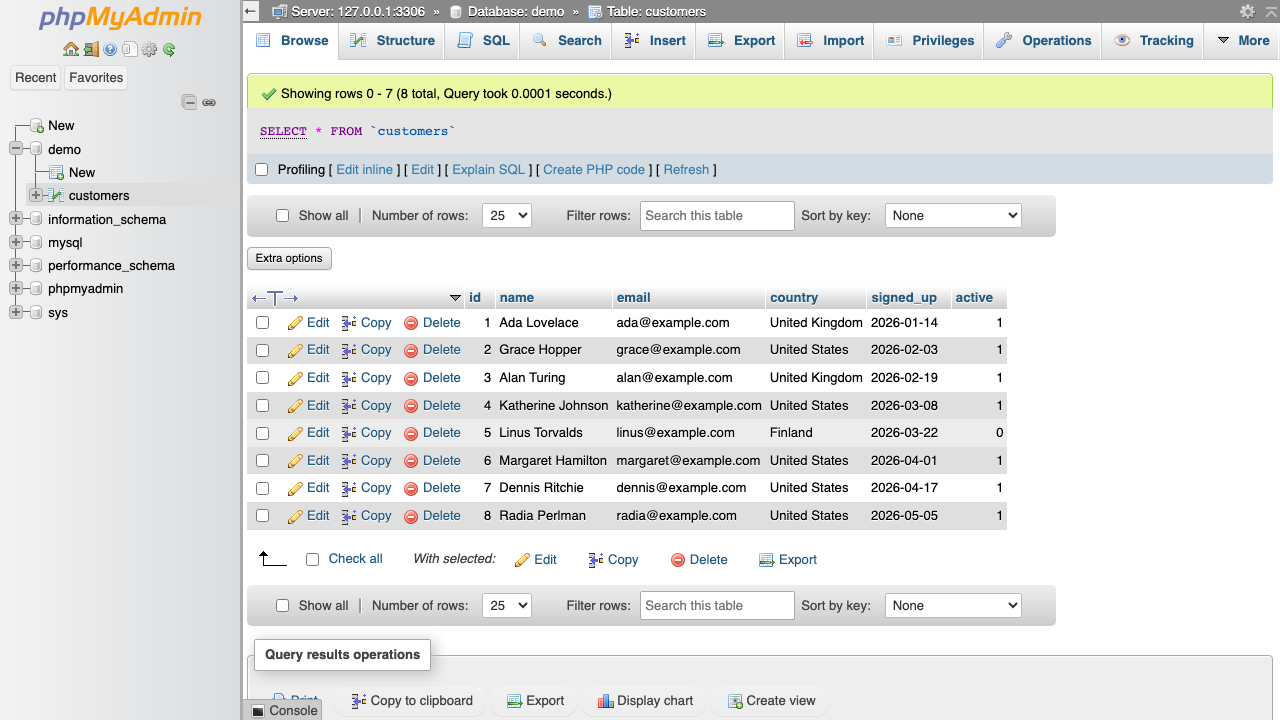Expand the performance_schema database node
The width and height of the screenshot is (1280, 720).
[x=16, y=266]
